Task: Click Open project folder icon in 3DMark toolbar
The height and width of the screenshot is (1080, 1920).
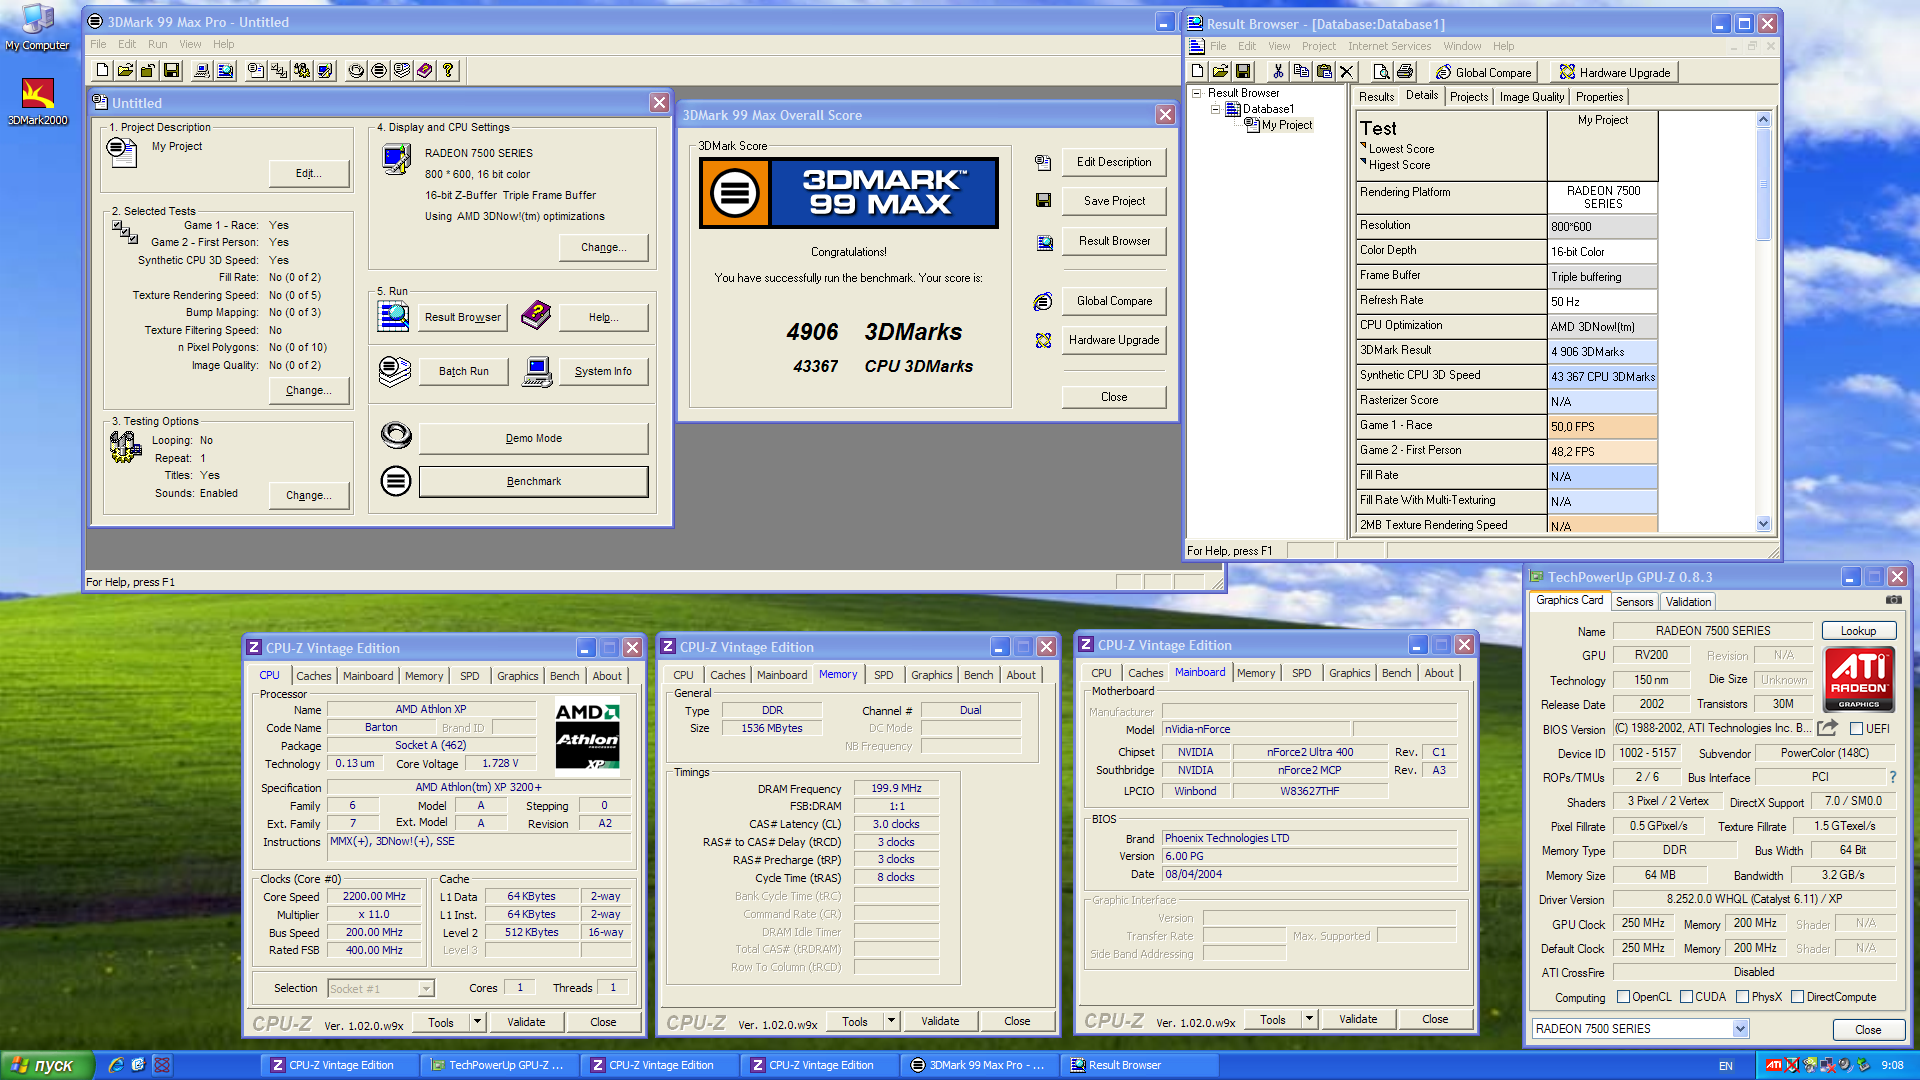Action: [125, 70]
